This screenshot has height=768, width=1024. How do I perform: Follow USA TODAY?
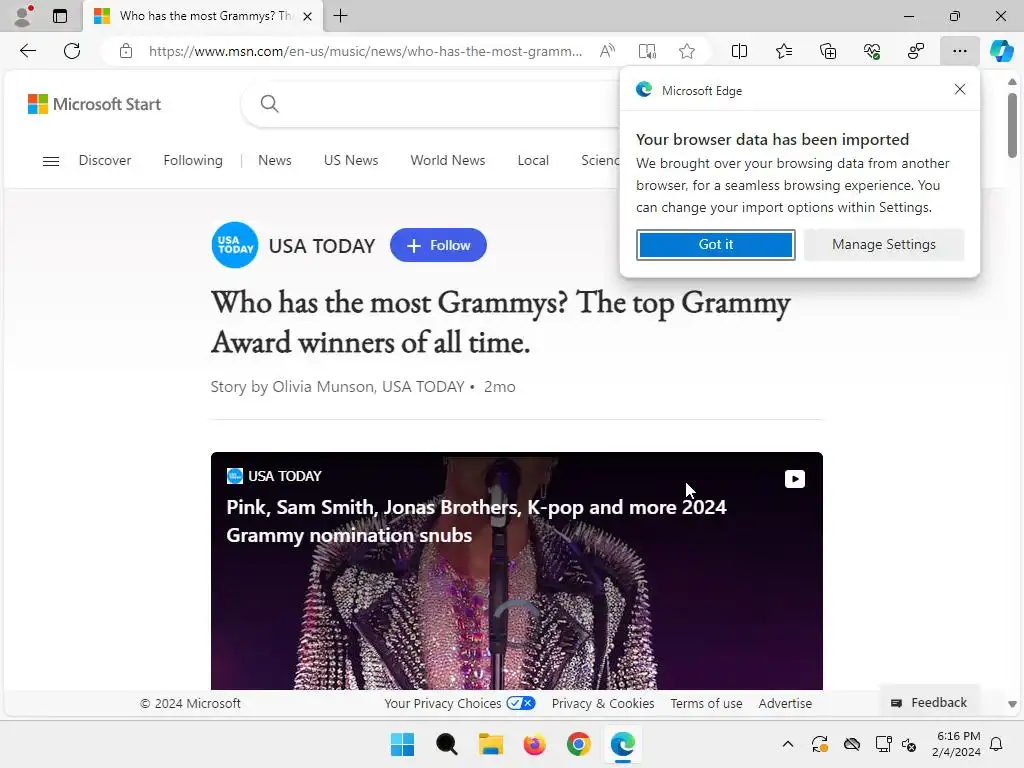tap(438, 245)
